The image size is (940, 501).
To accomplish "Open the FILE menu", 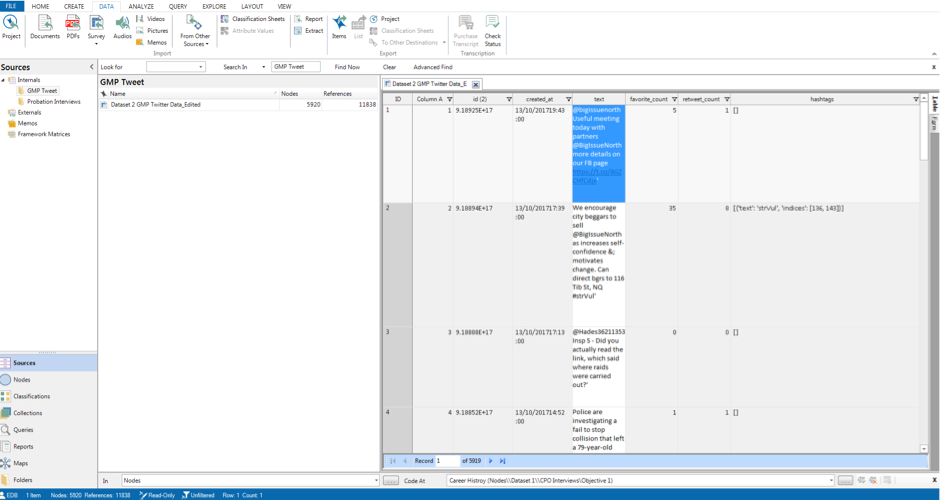I will coord(12,6).
